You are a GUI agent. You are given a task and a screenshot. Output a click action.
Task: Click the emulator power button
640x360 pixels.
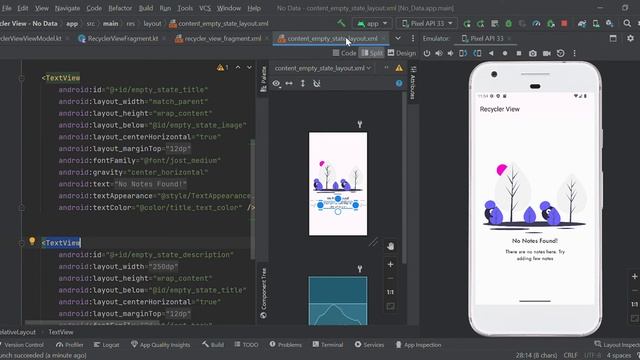click(x=427, y=53)
